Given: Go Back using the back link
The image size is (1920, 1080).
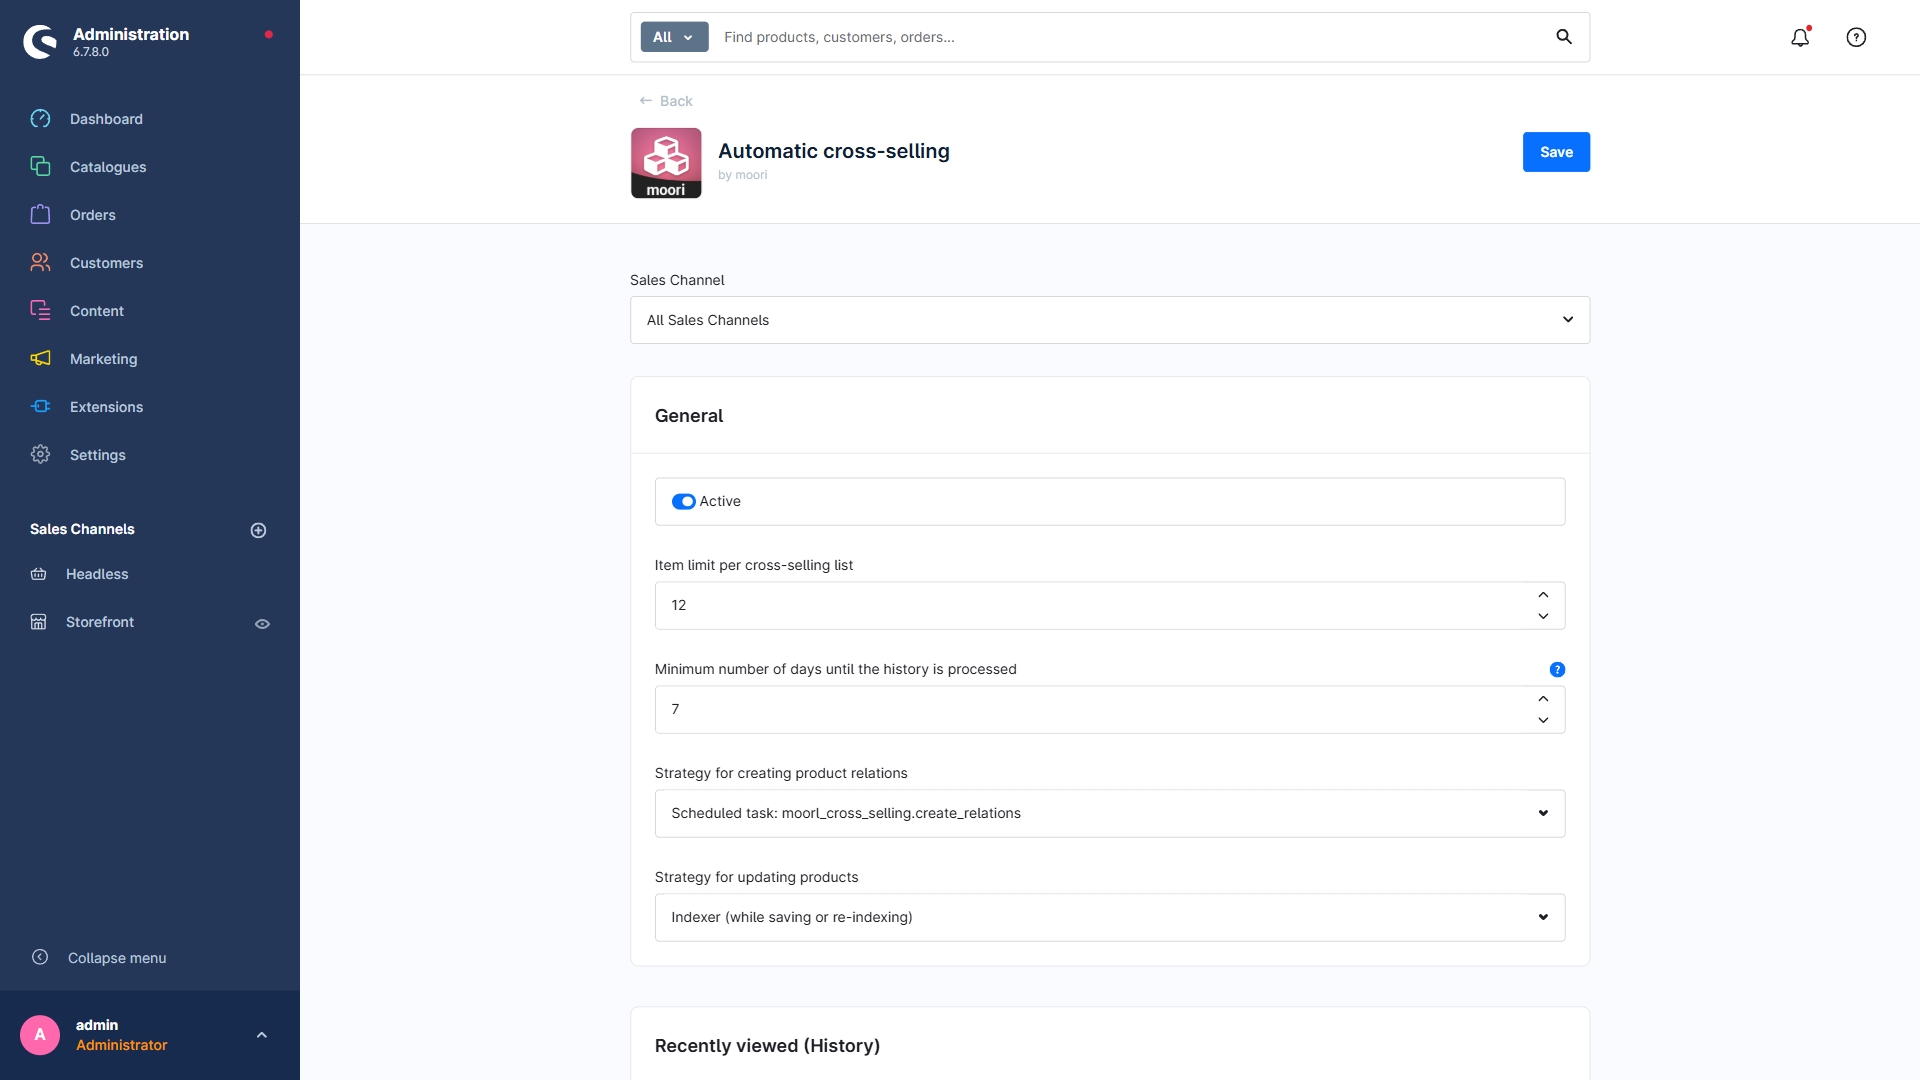Looking at the screenshot, I should pos(666,100).
